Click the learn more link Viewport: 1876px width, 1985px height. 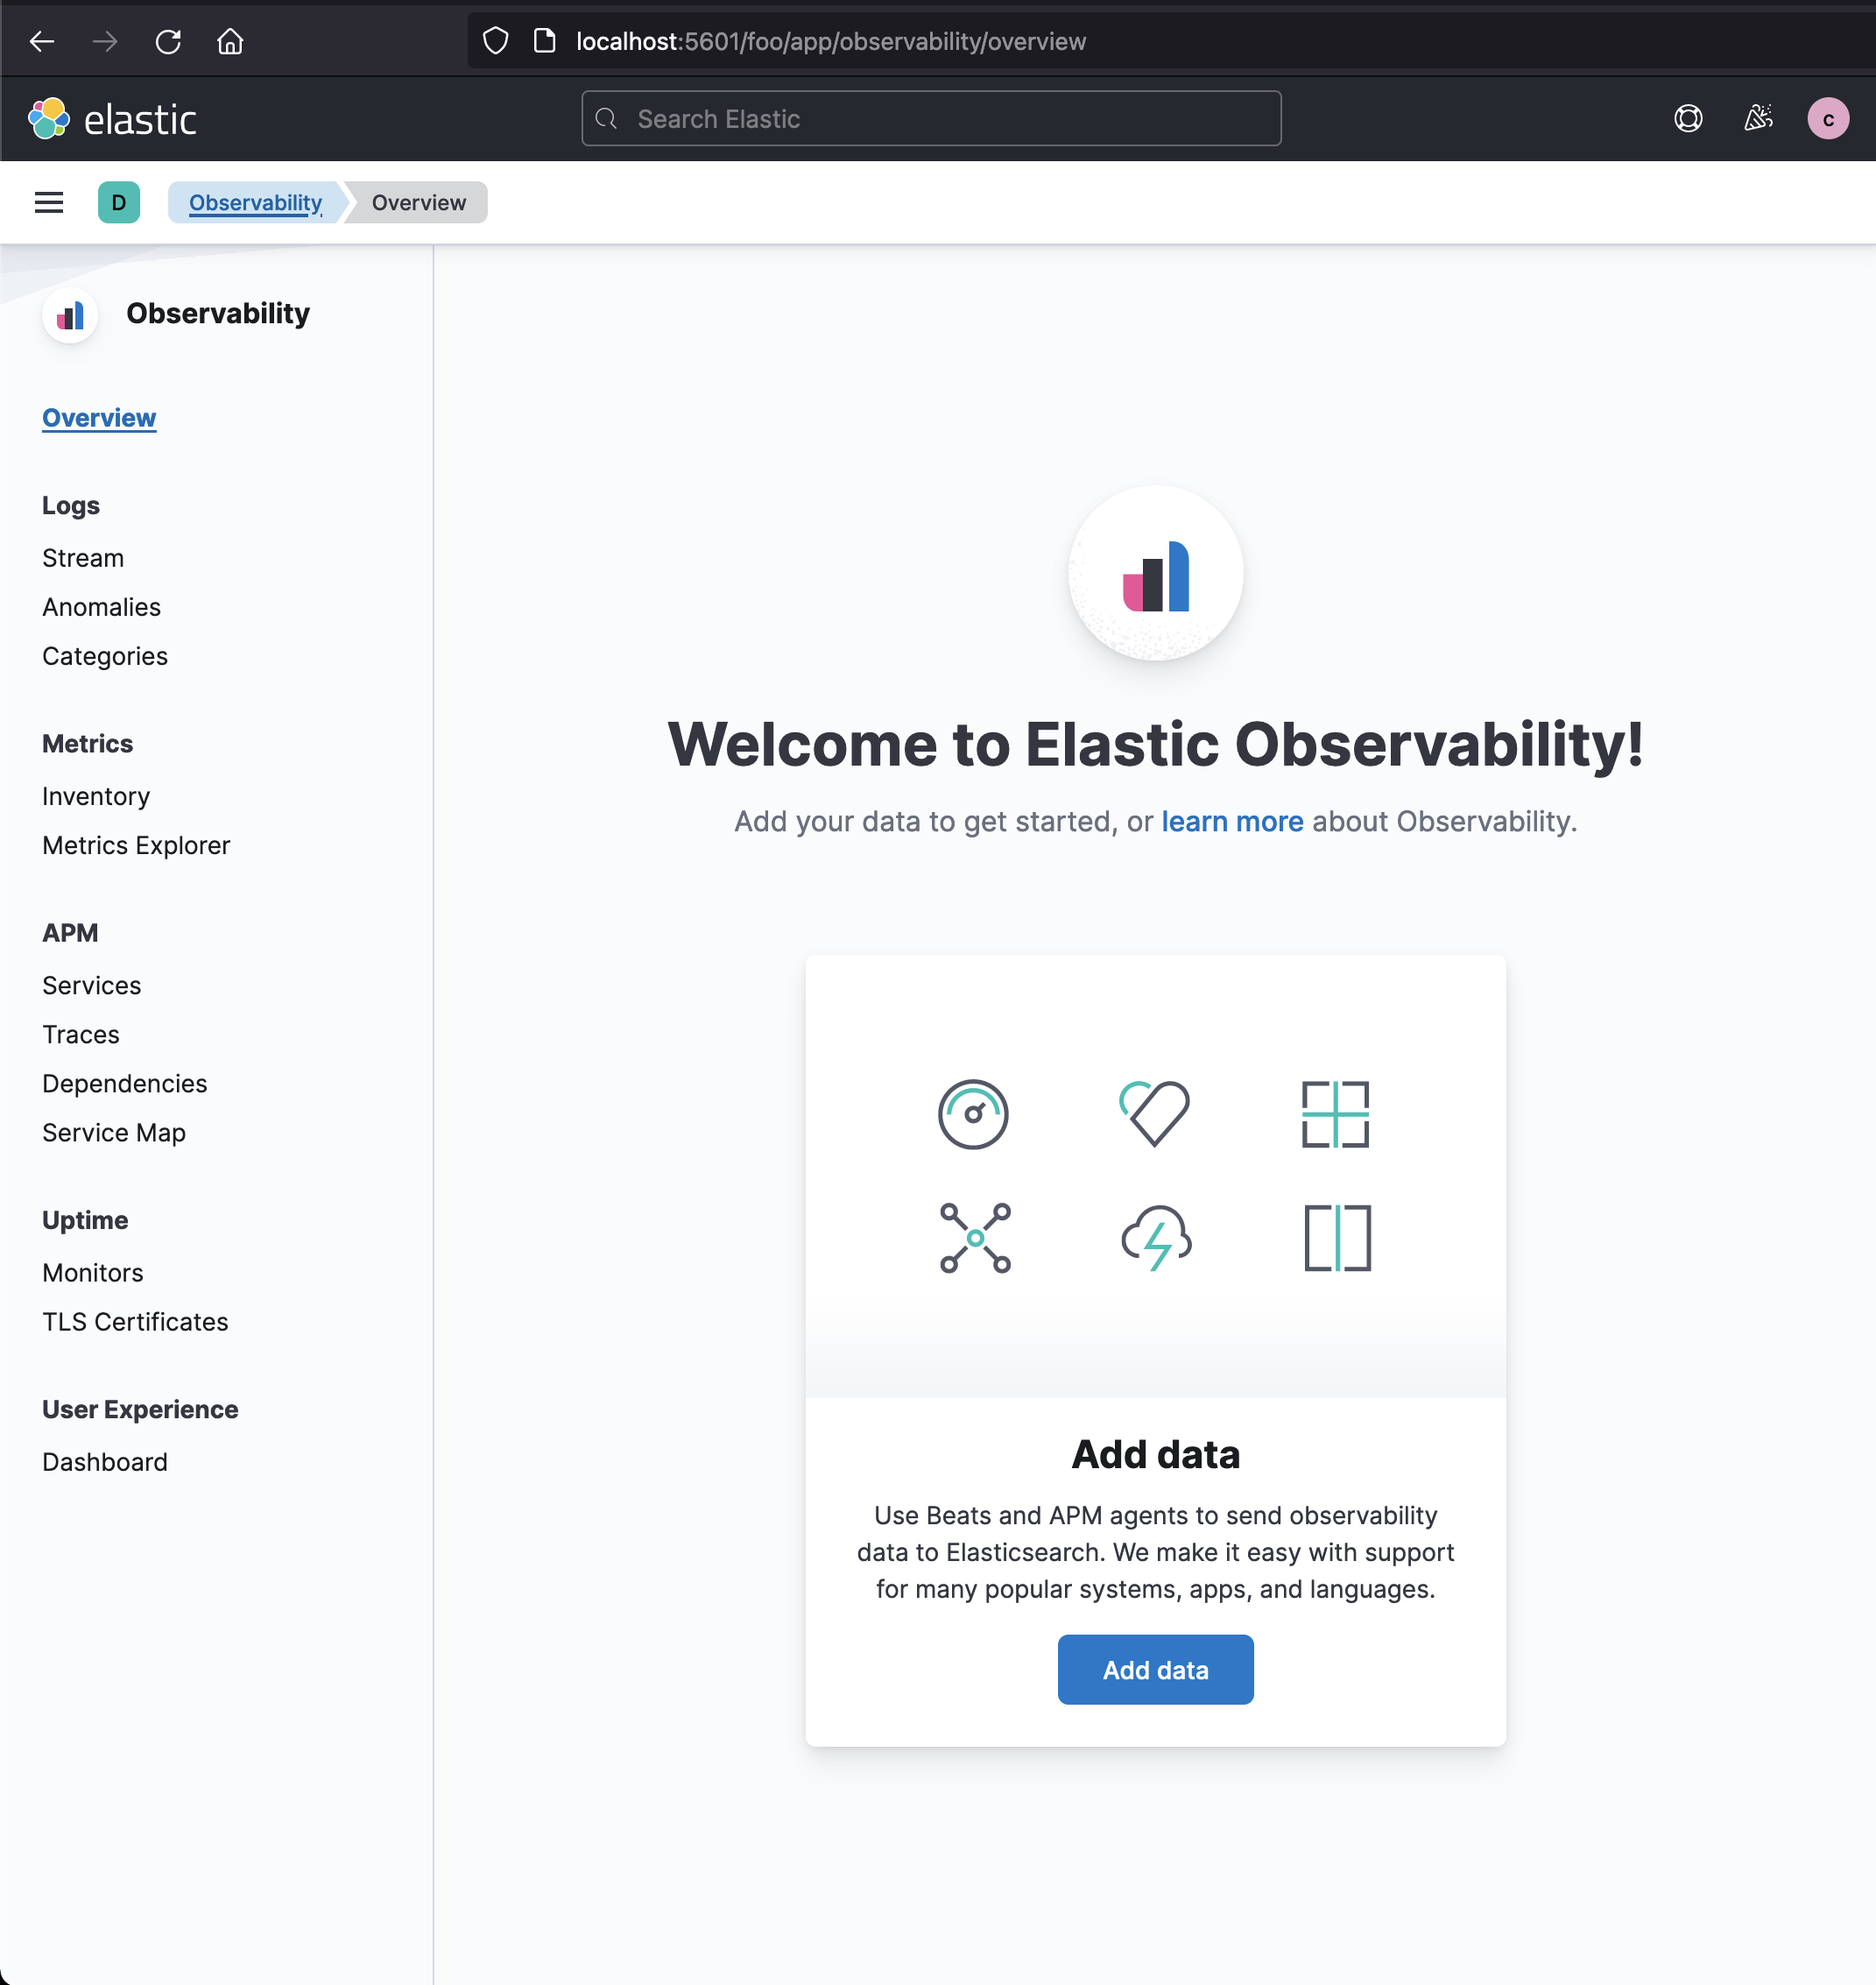1231,821
